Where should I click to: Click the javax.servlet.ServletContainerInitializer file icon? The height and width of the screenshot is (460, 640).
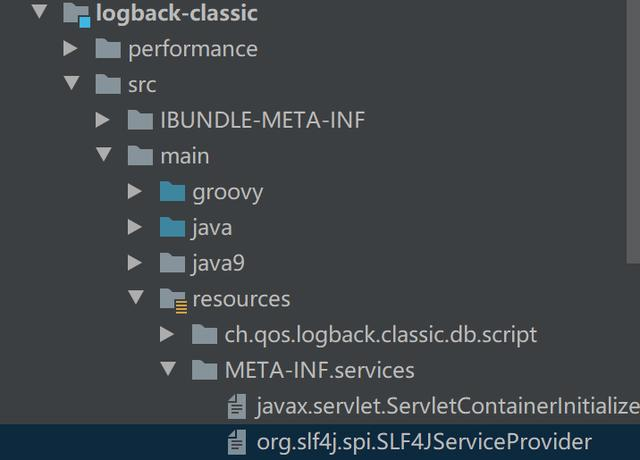coord(237,407)
